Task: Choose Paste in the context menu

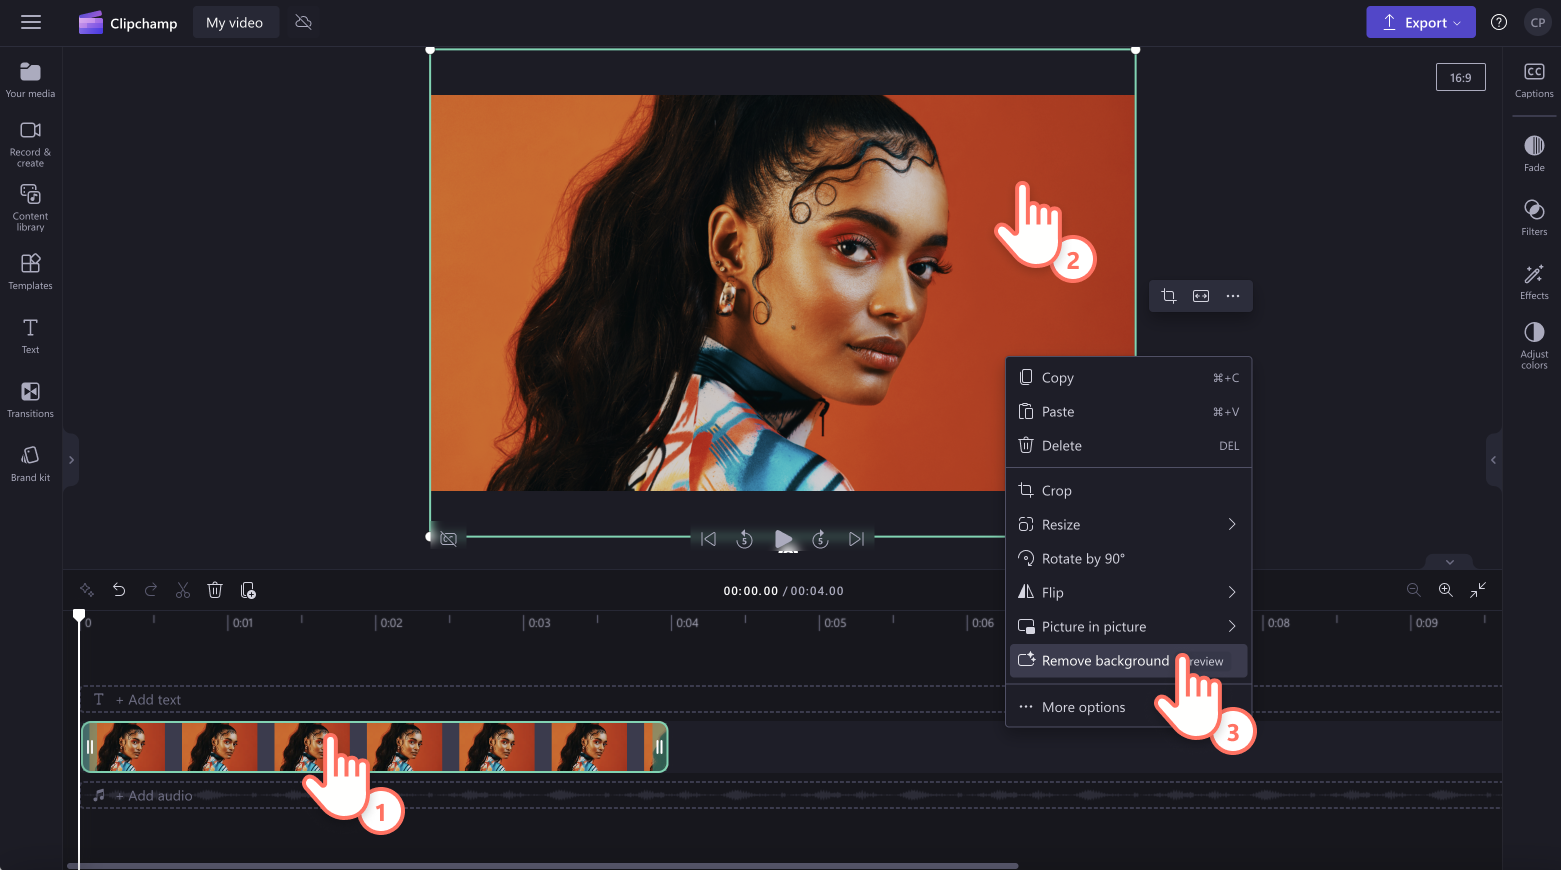Action: pos(1128,412)
